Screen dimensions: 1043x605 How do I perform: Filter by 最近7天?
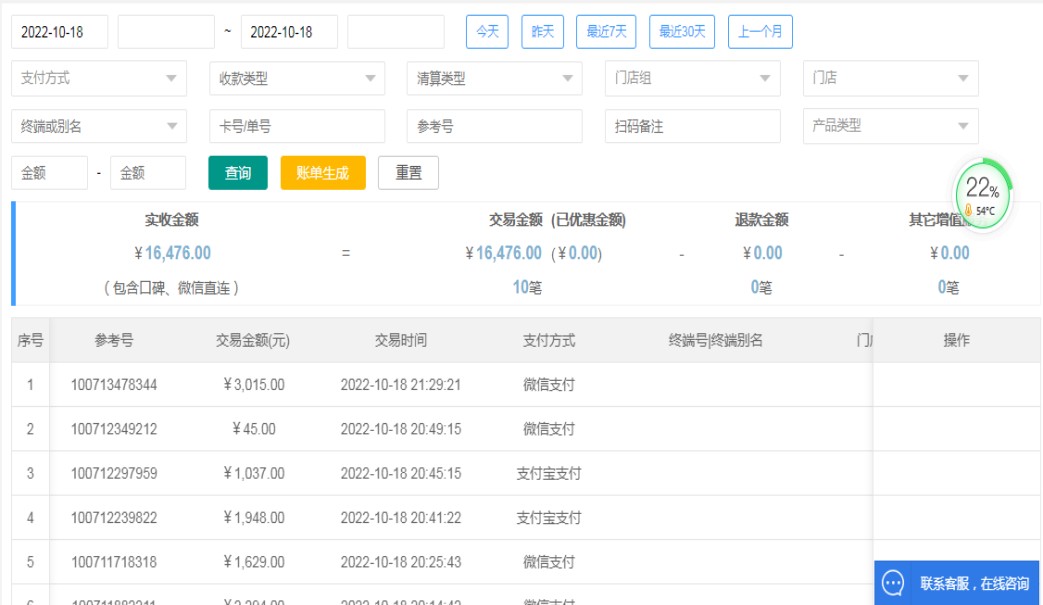click(x=607, y=32)
